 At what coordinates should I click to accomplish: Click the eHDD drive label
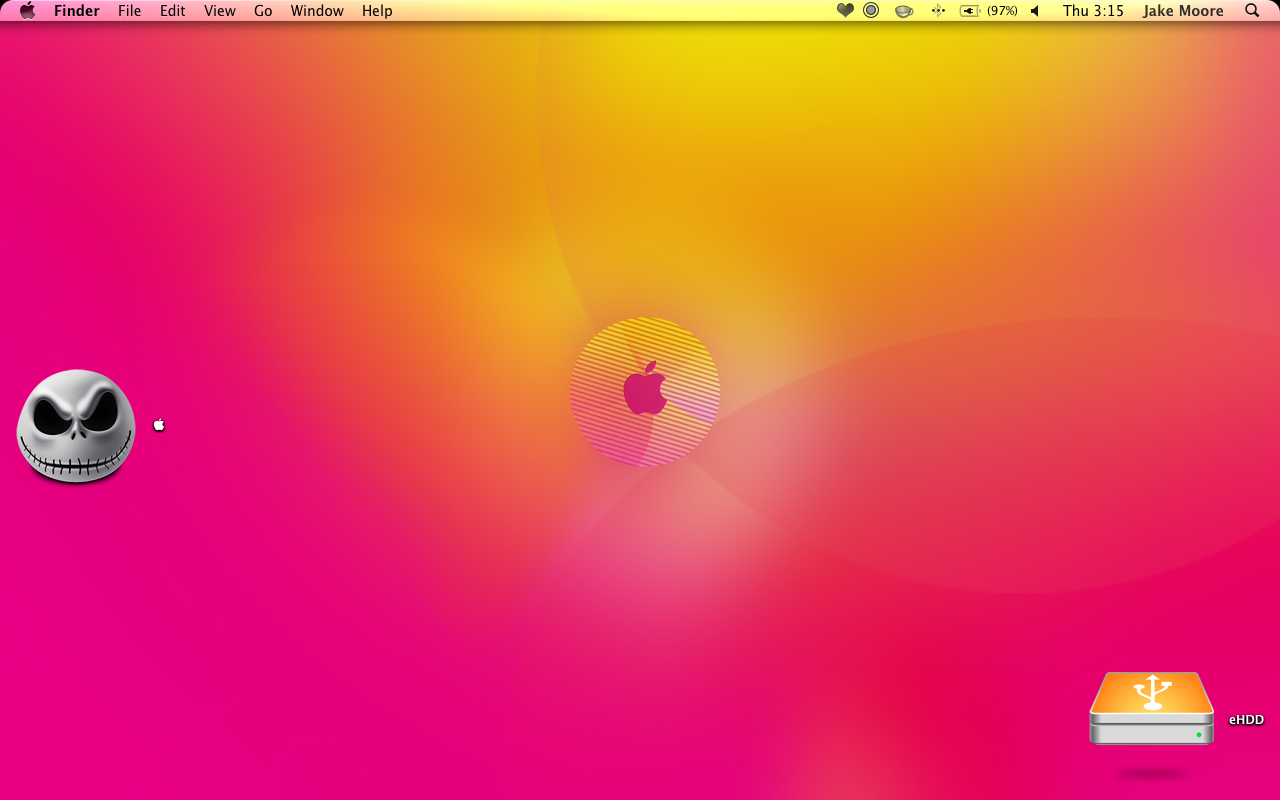click(x=1246, y=719)
